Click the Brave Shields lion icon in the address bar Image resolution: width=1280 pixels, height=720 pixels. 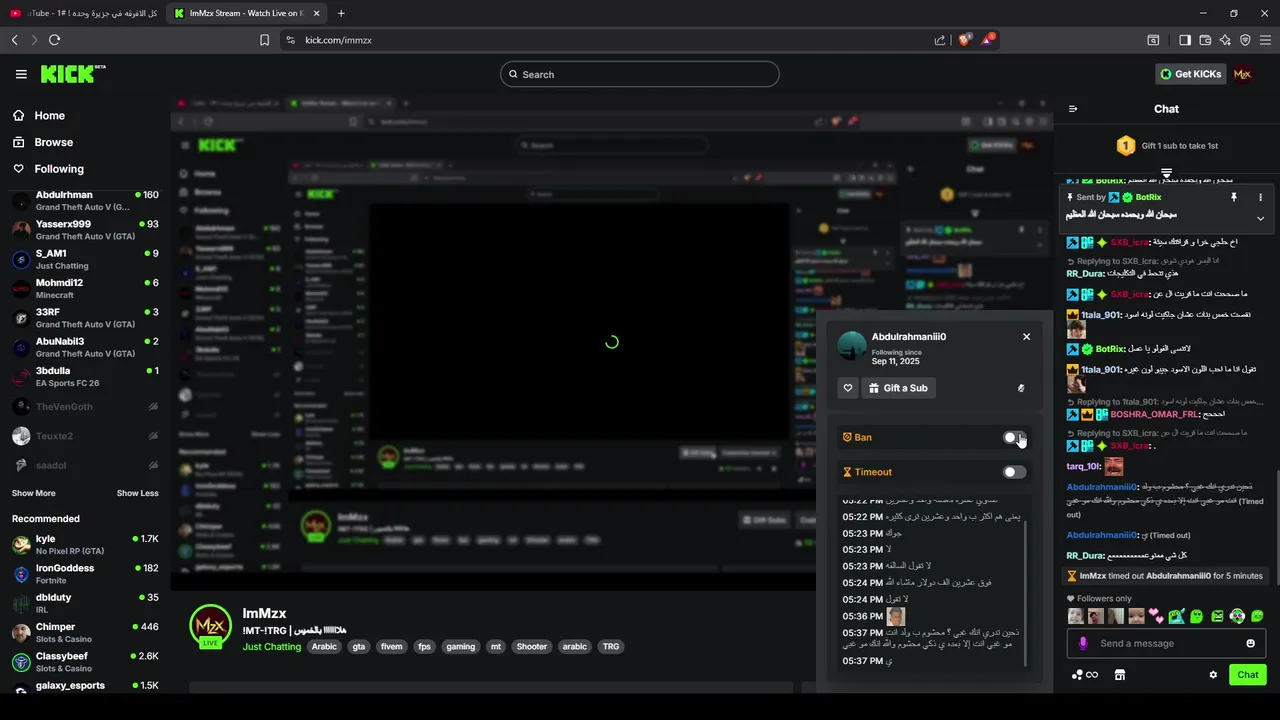(965, 40)
